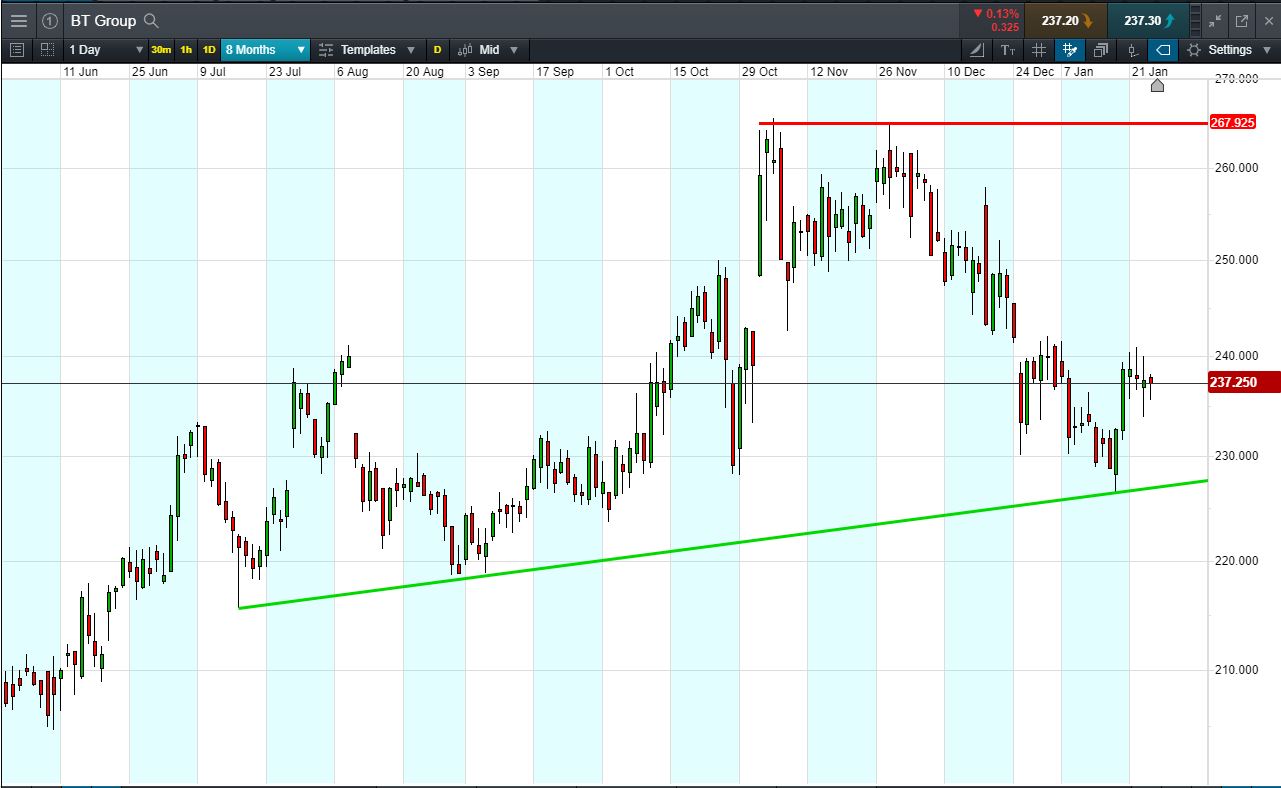Switch to the 30m interval shortcut
This screenshot has width=1281, height=788.
161,50
